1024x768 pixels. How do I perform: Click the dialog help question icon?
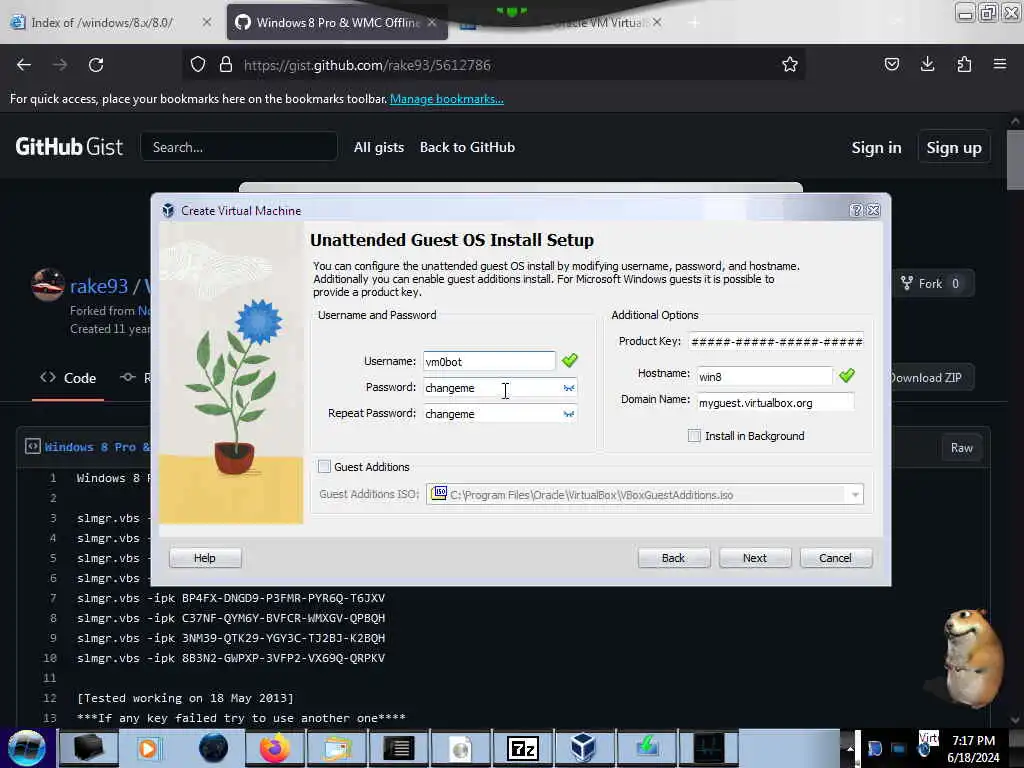[x=856, y=210]
